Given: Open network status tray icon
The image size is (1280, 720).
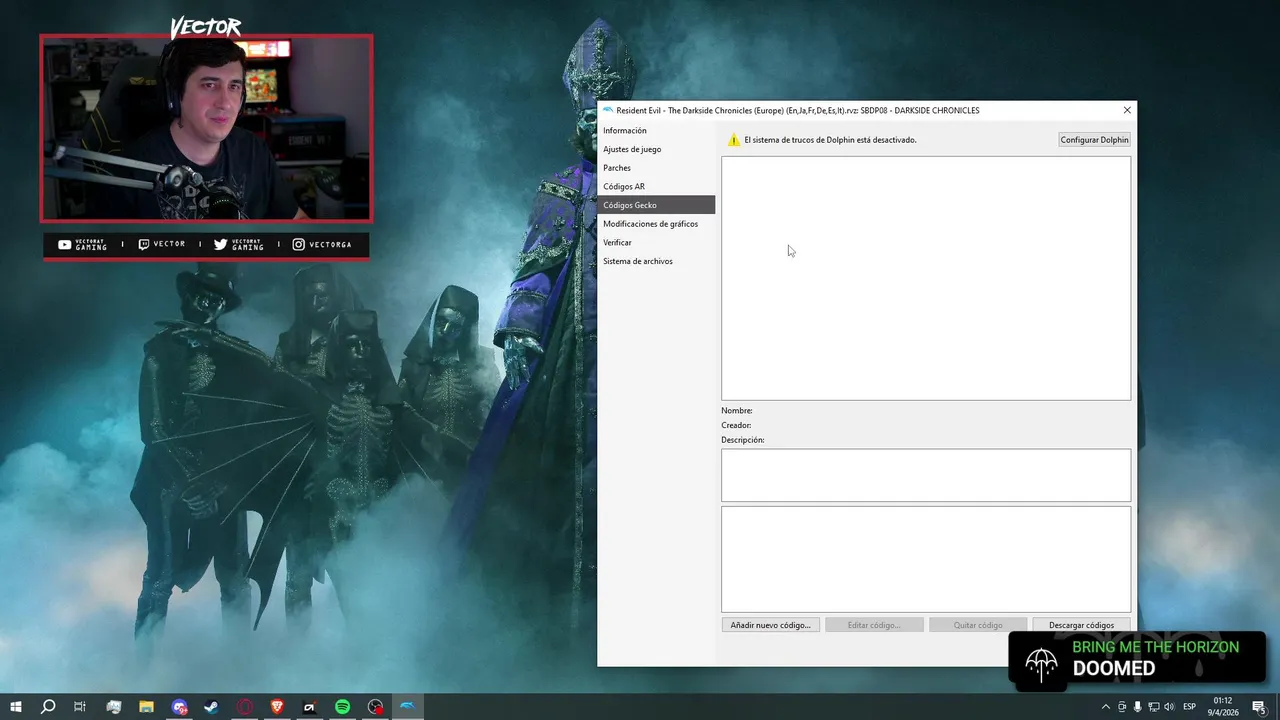Looking at the screenshot, I should click(1153, 707).
